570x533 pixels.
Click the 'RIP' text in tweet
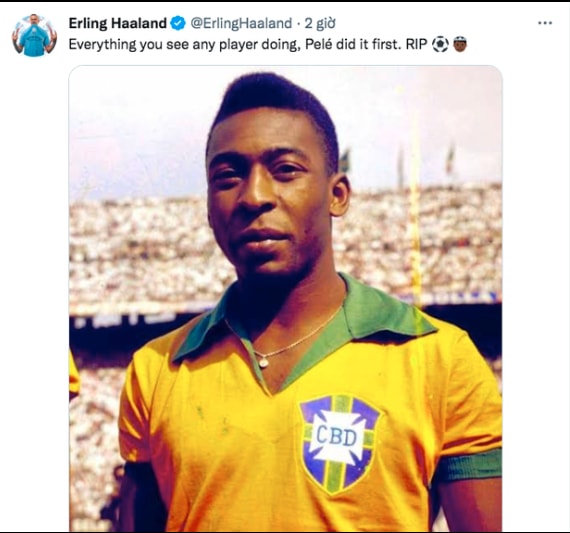[416, 44]
